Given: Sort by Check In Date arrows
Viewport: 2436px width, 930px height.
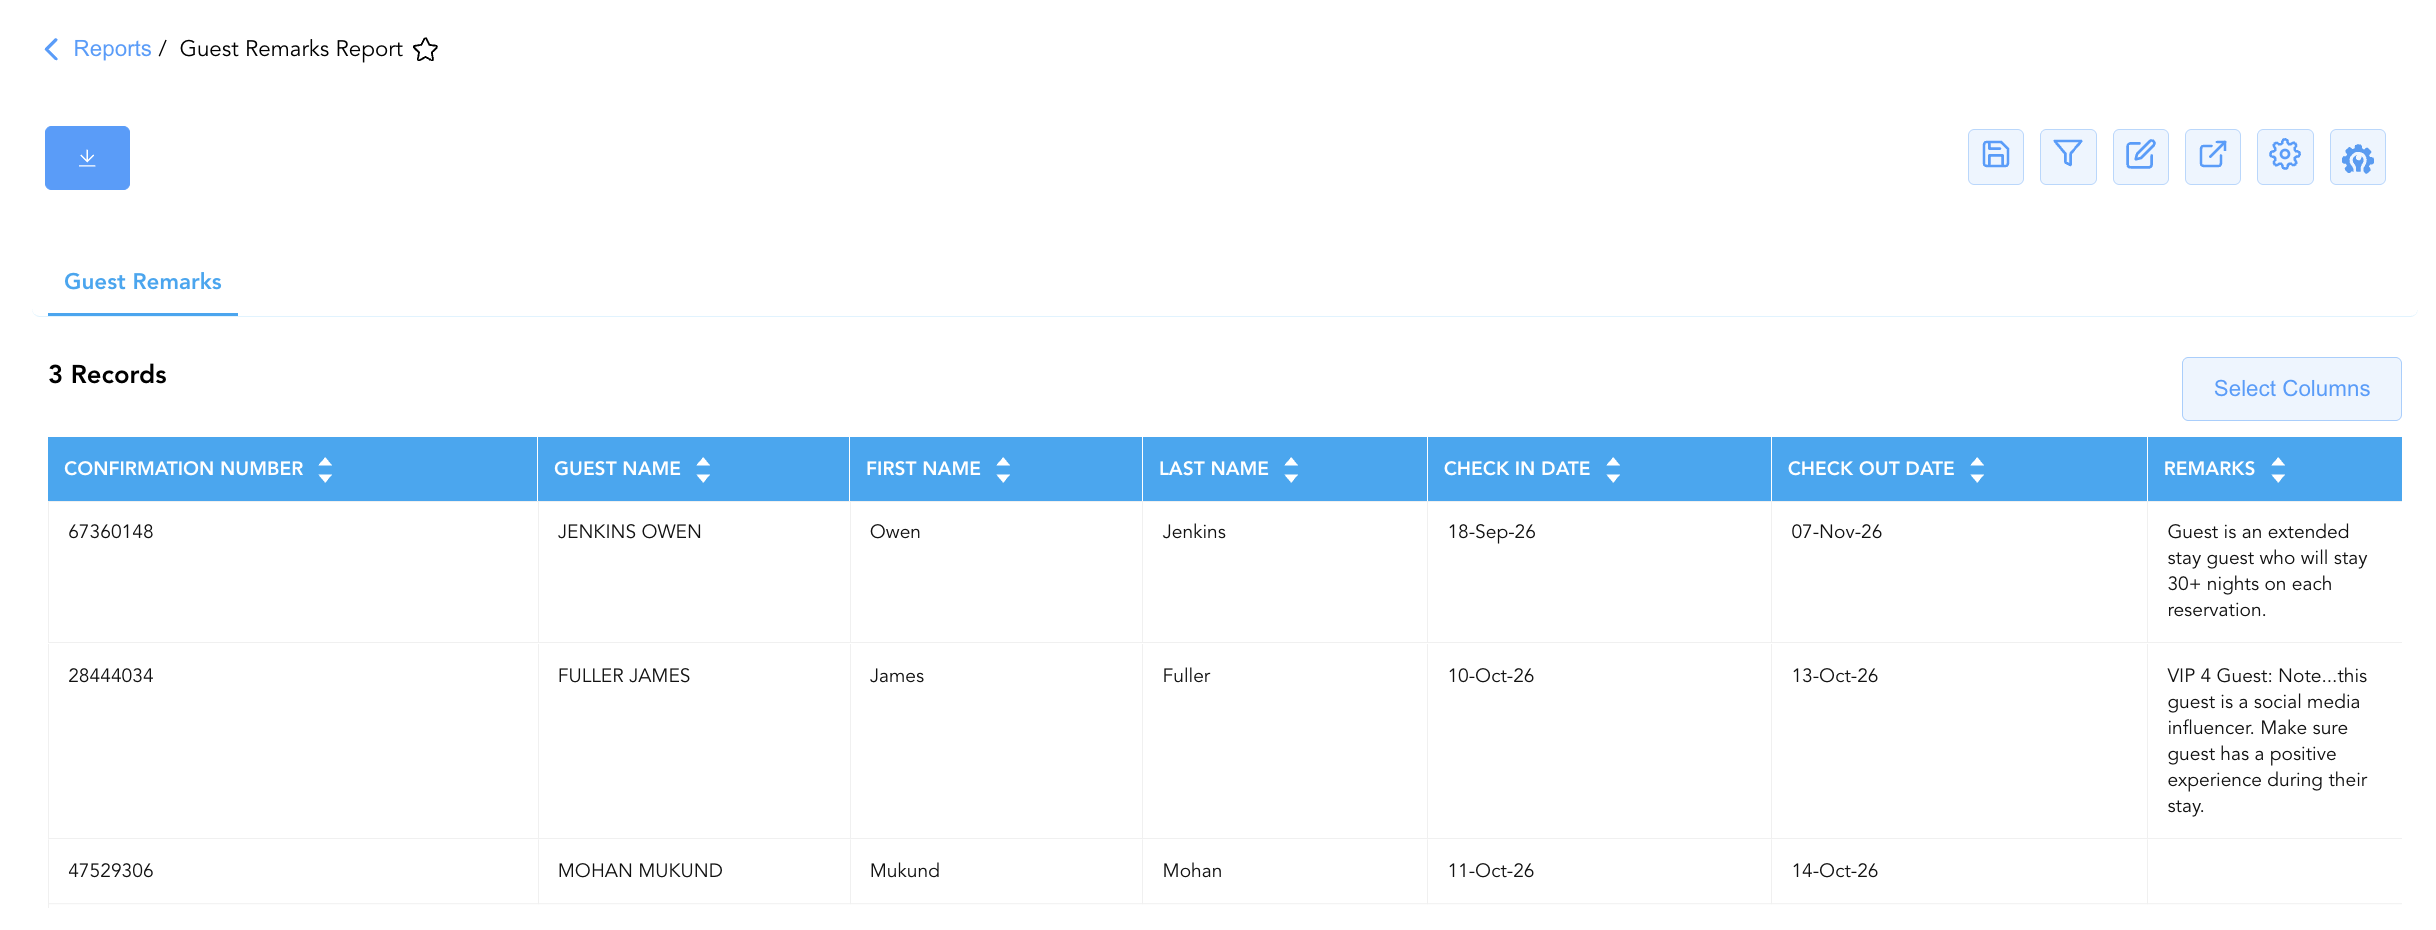Looking at the screenshot, I should point(1613,469).
